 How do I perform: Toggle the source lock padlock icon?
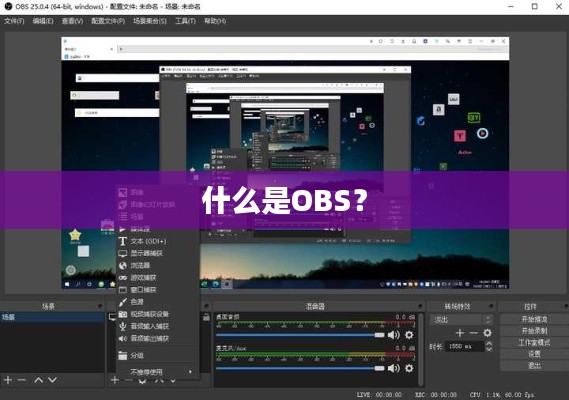coord(206,317)
